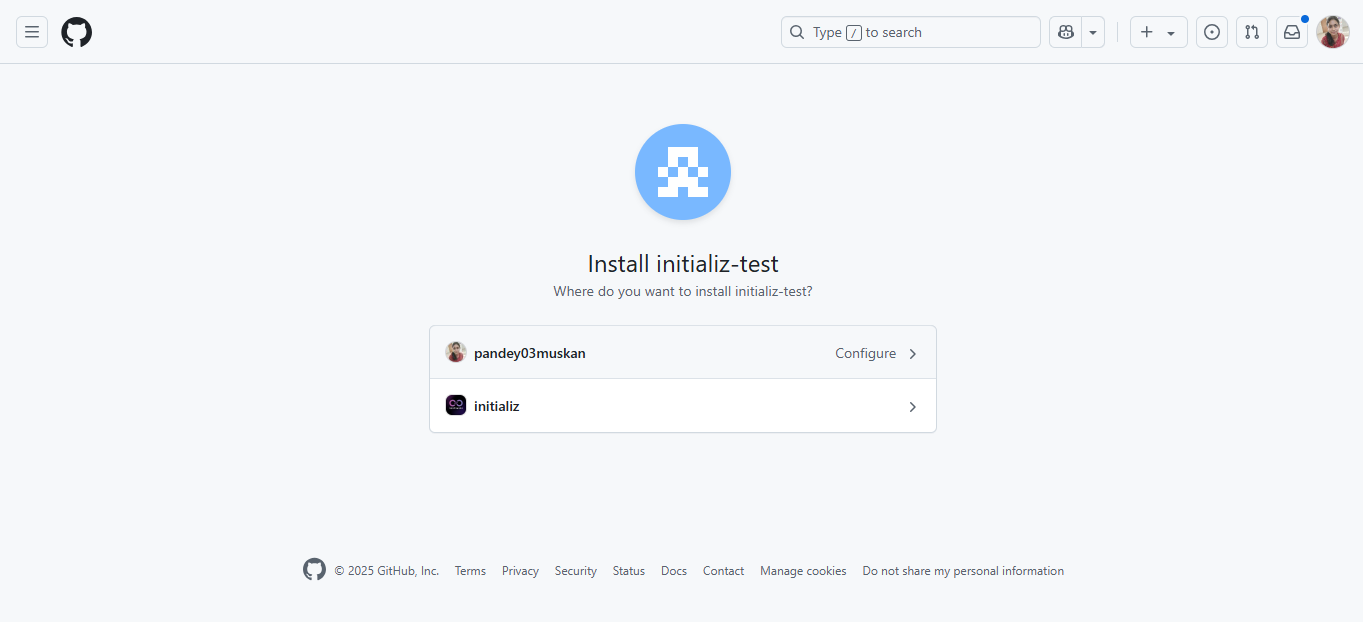
Task: Open the Issues icon in header
Action: (x=1212, y=32)
